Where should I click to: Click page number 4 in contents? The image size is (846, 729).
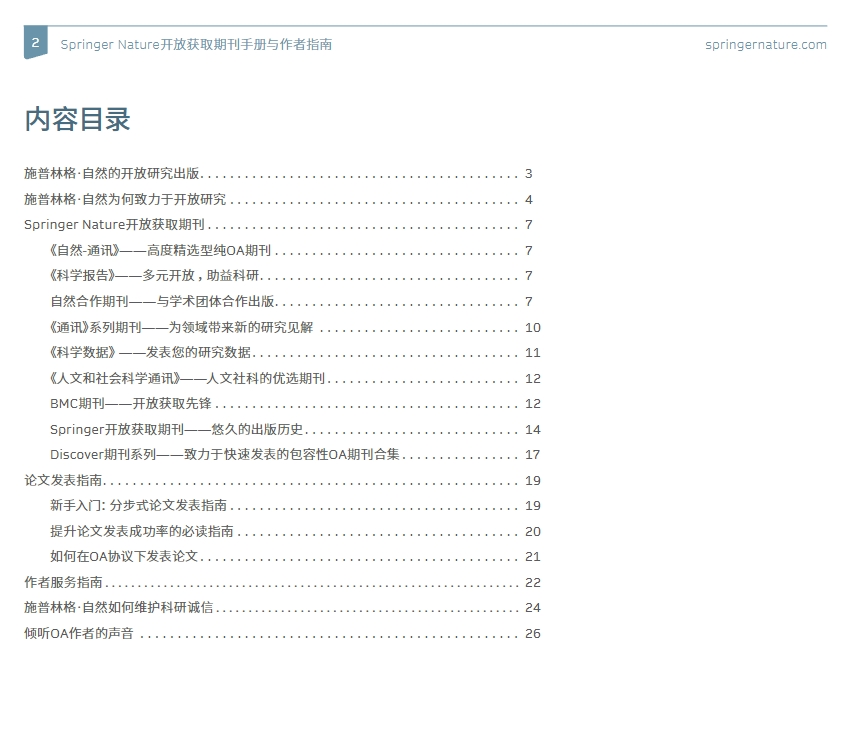(x=529, y=200)
